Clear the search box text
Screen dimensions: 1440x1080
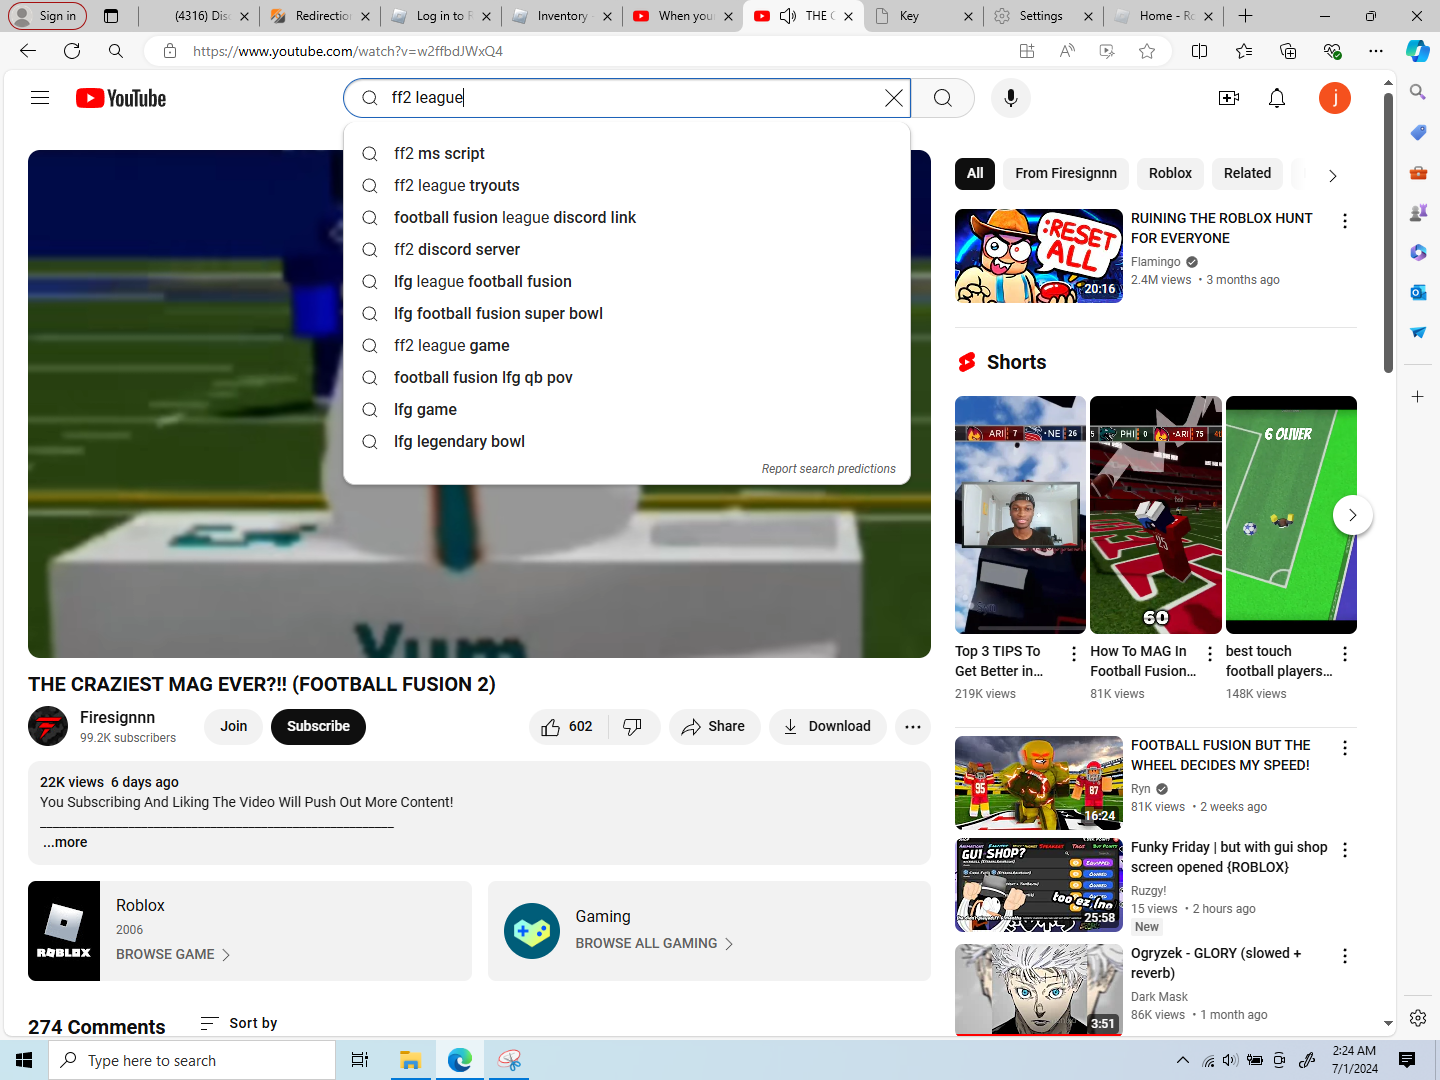click(x=894, y=98)
